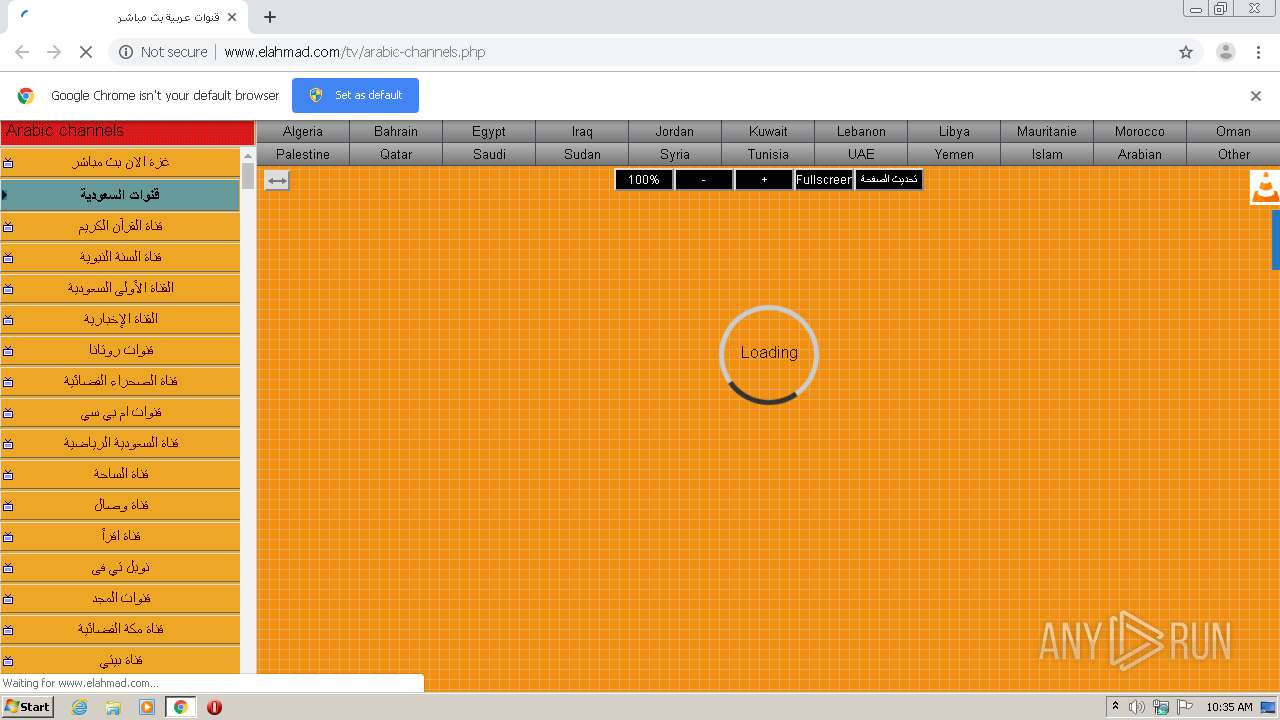Switch to the Tunisia tab
The image size is (1280, 720).
[768, 154]
